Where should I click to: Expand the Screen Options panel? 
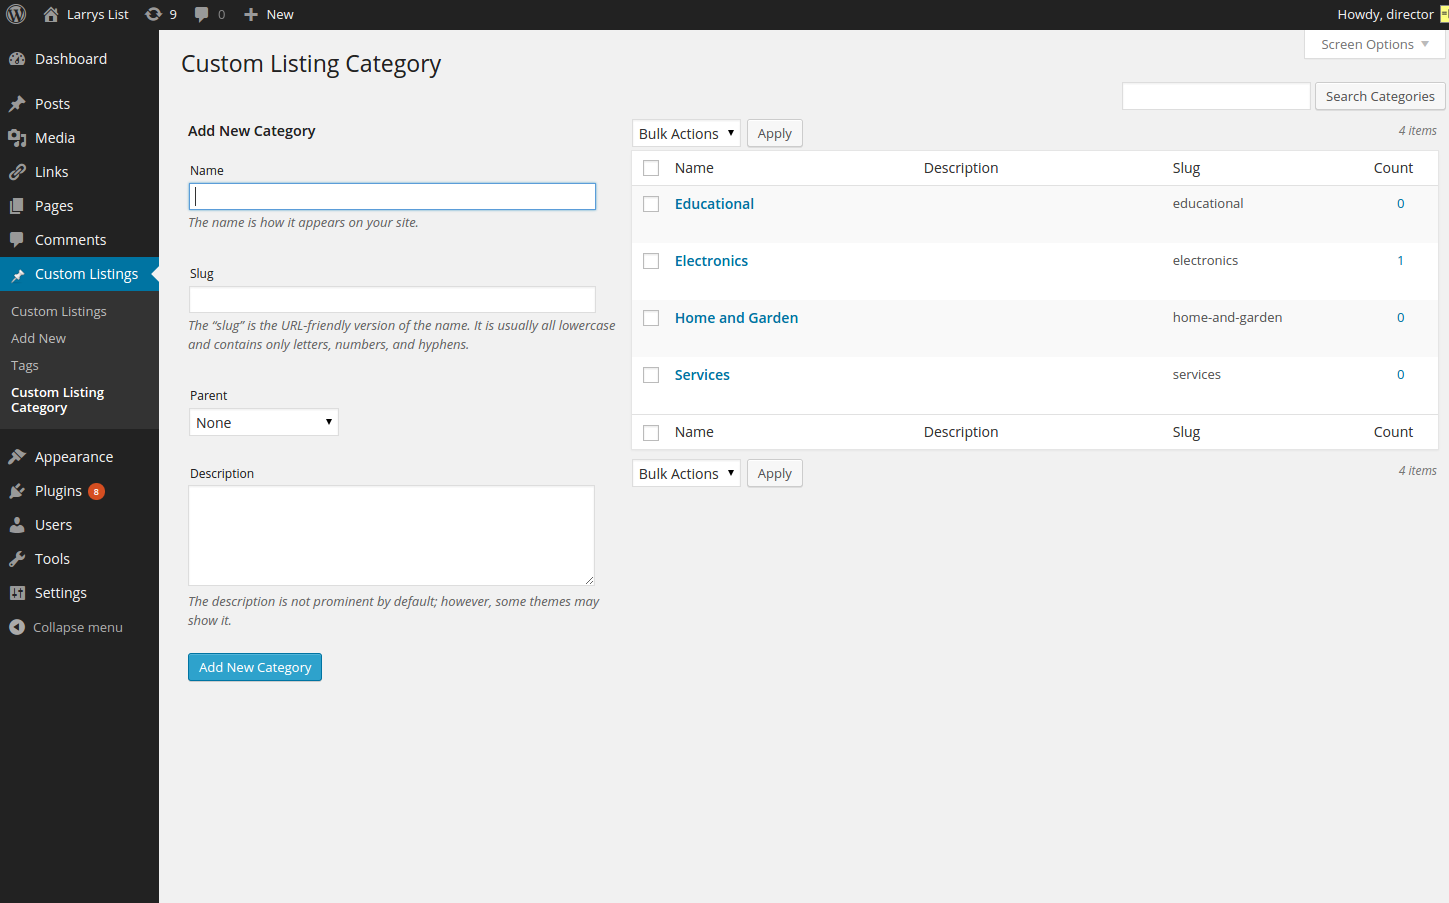(x=1374, y=45)
